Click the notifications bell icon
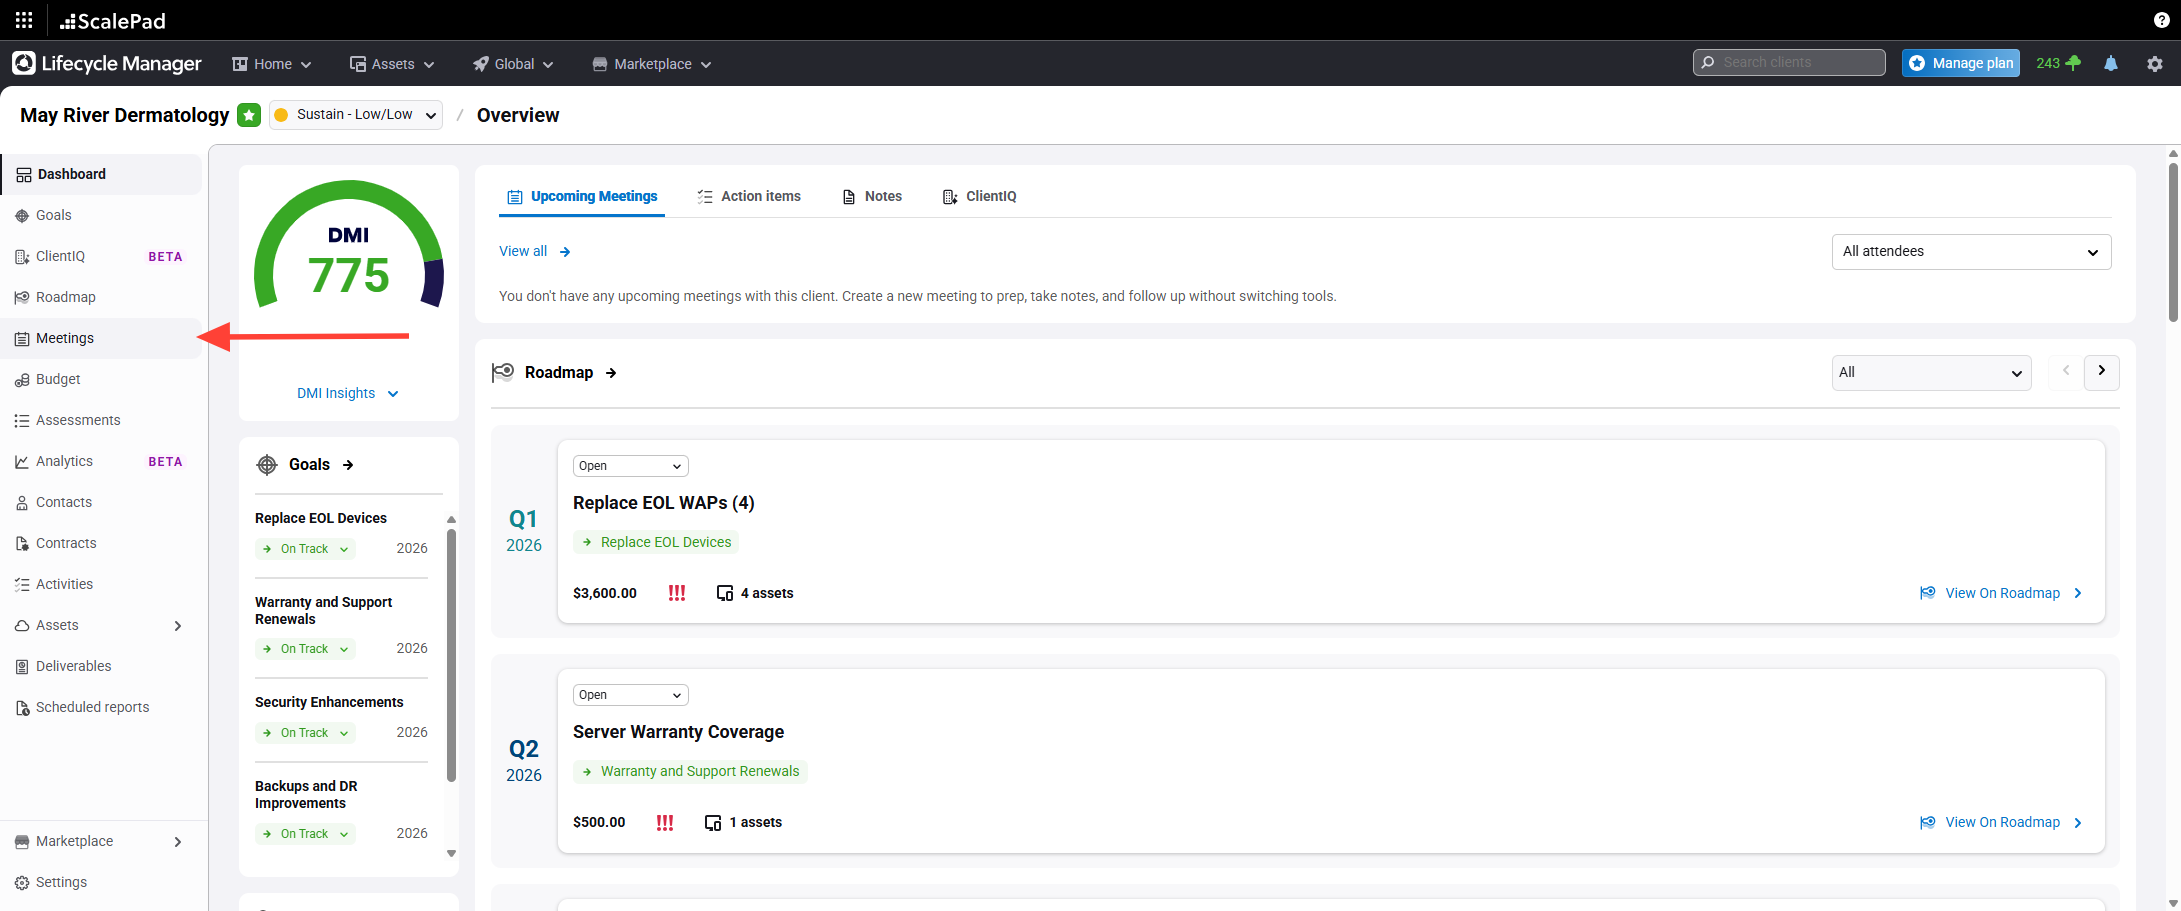This screenshot has height=911, width=2181. pyautogui.click(x=2110, y=63)
